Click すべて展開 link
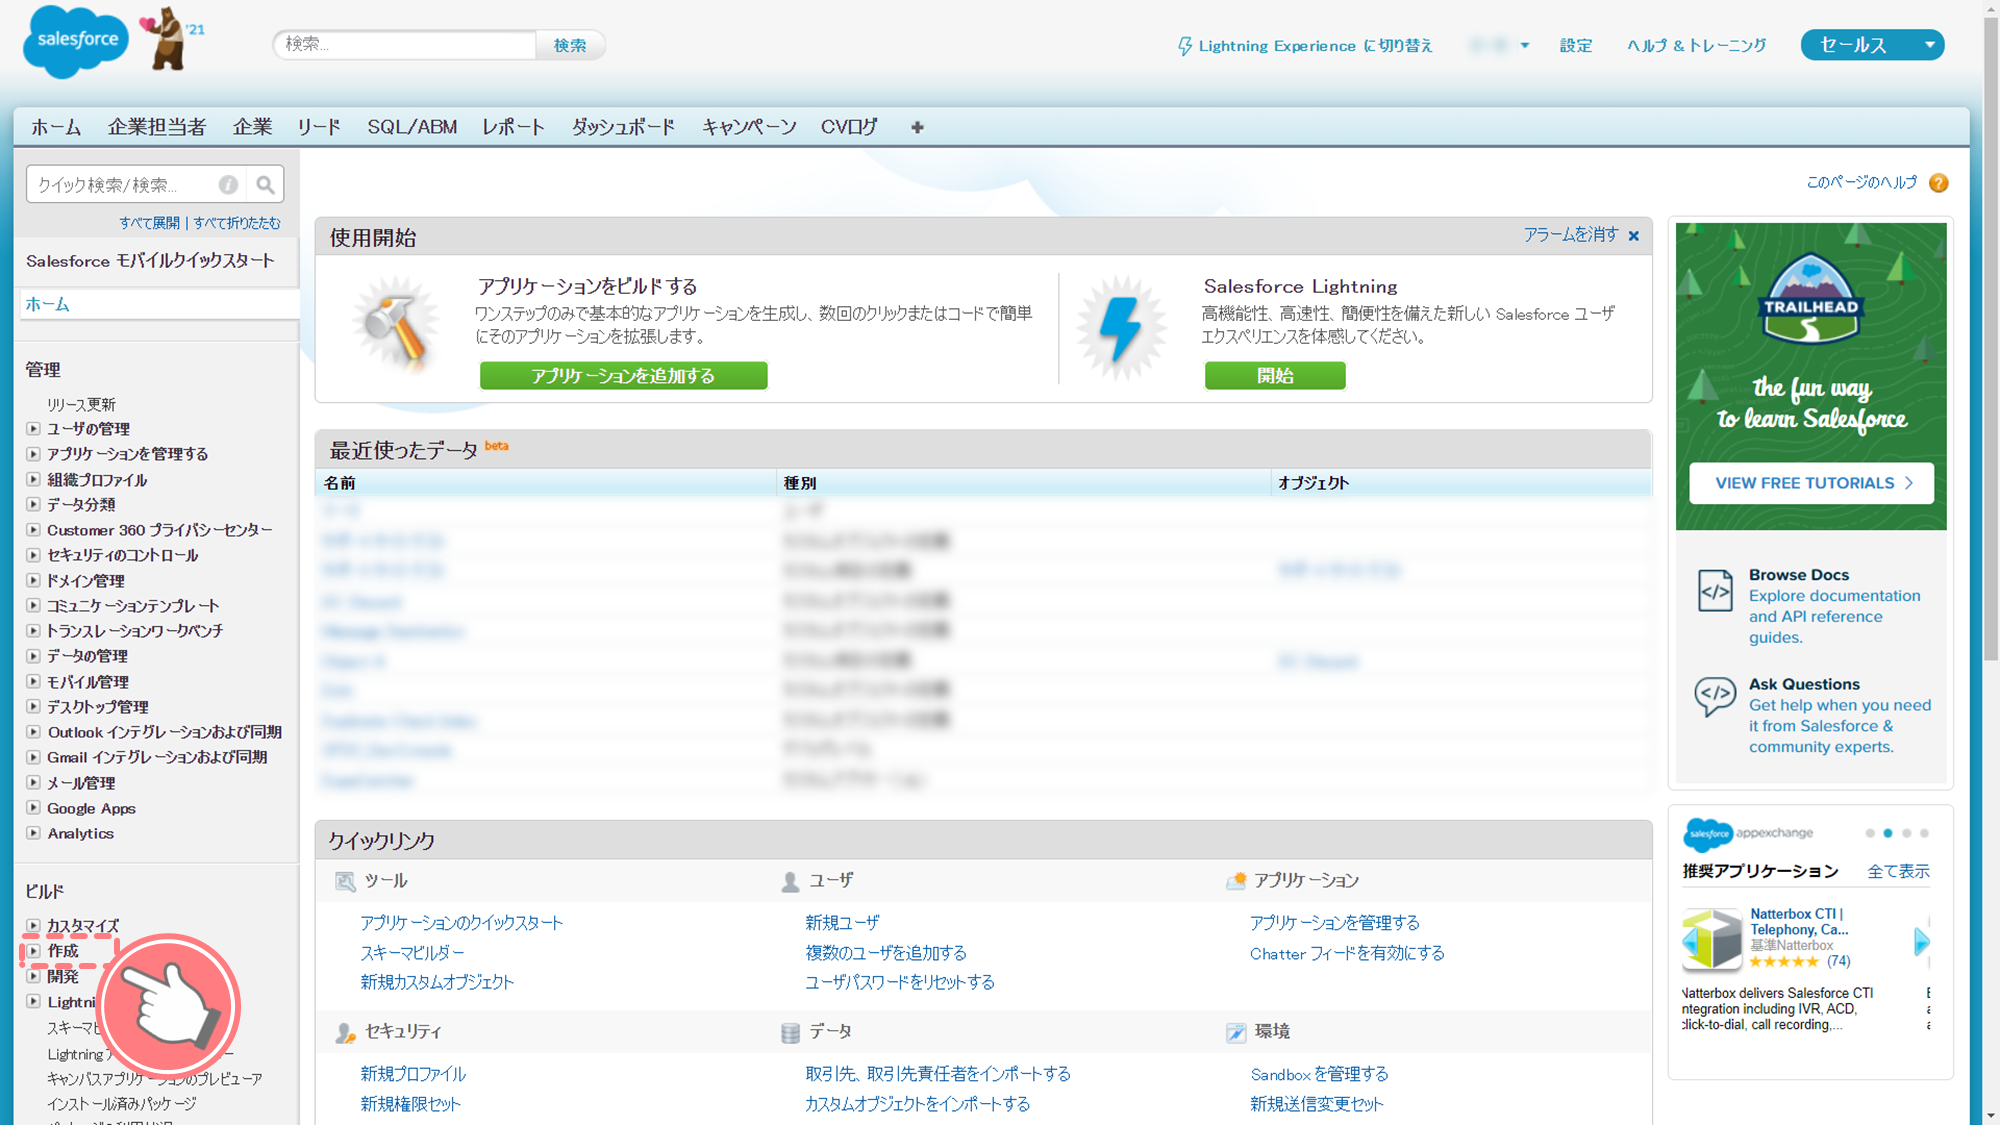 coord(150,223)
